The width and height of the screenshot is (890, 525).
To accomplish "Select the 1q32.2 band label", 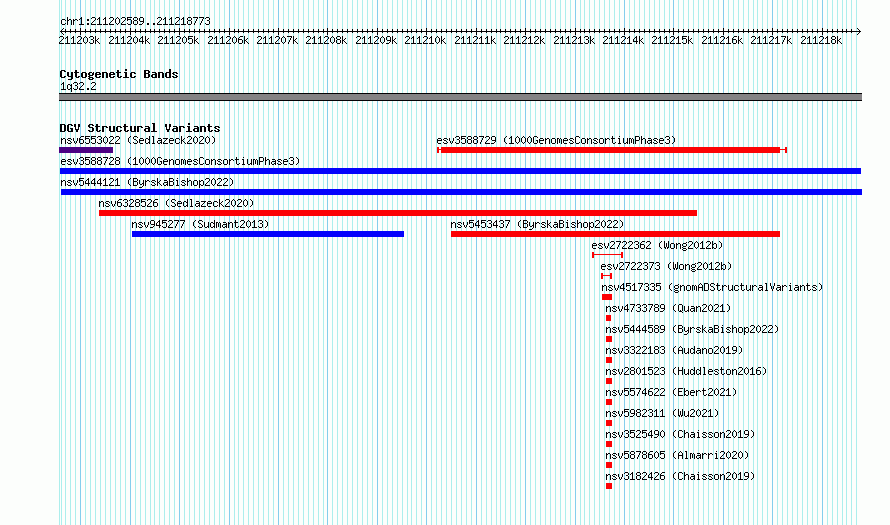I will (x=78, y=86).
